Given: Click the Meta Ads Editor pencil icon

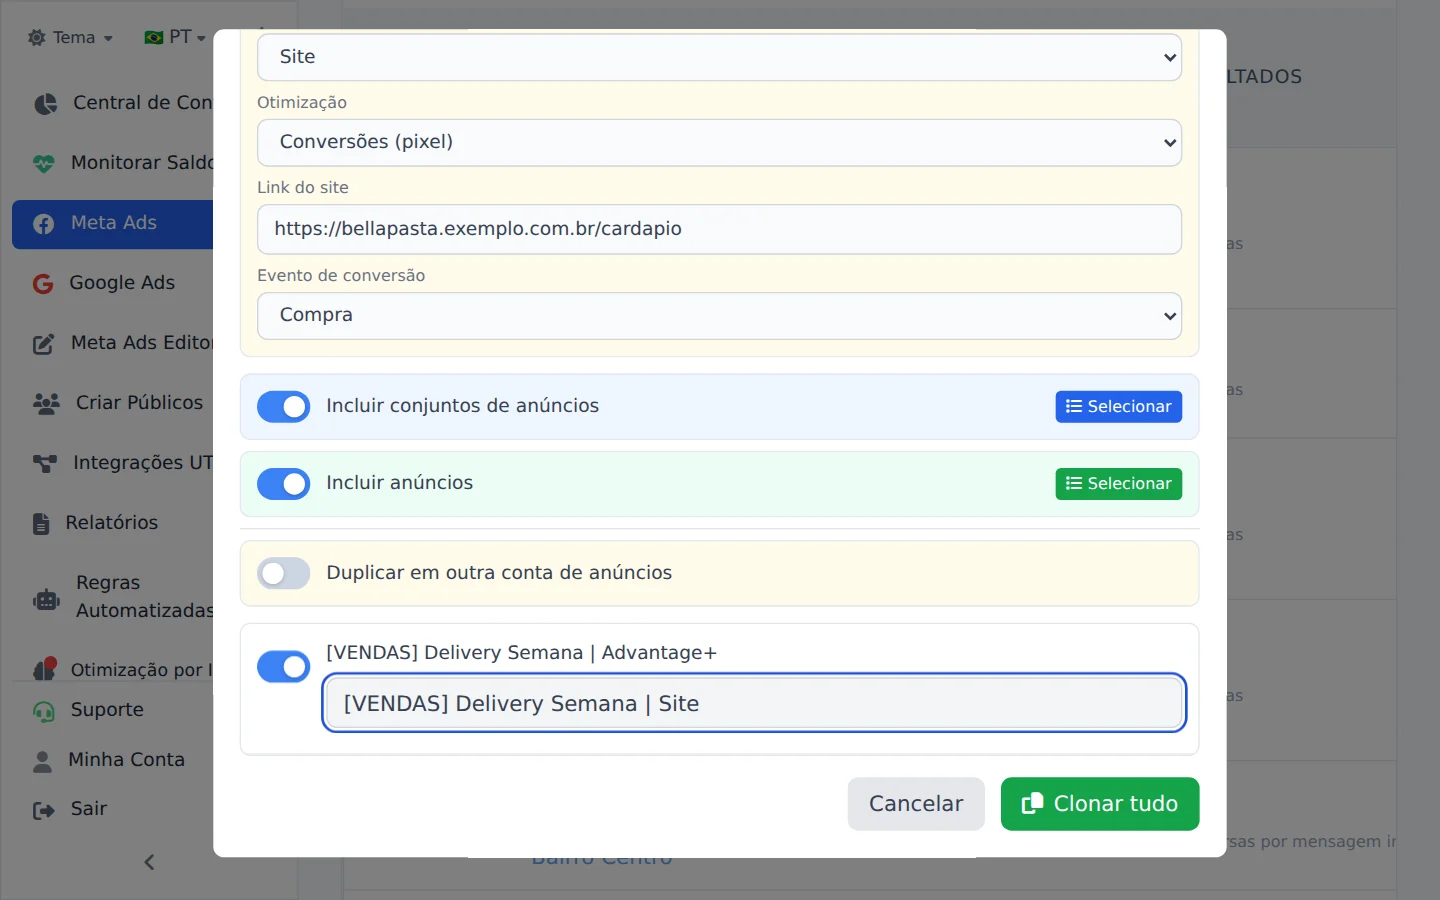Looking at the screenshot, I should click(44, 344).
